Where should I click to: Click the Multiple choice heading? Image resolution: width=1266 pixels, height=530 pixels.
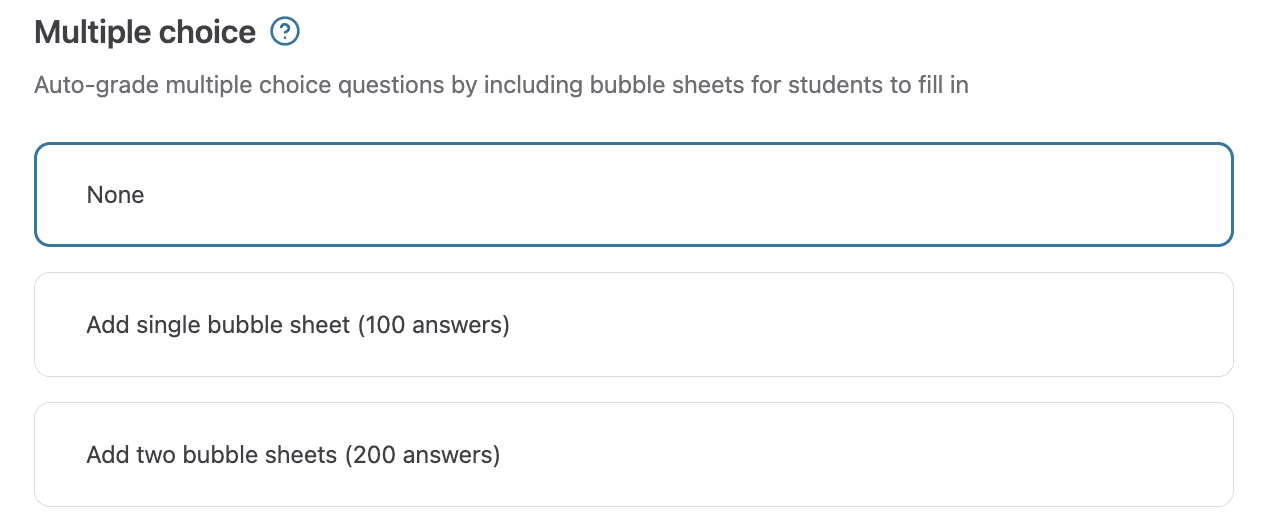(x=145, y=33)
